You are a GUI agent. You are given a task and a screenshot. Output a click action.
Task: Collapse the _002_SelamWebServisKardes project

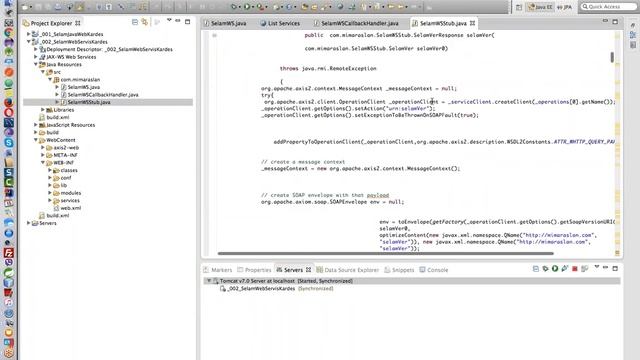pyautogui.click(x=28, y=42)
